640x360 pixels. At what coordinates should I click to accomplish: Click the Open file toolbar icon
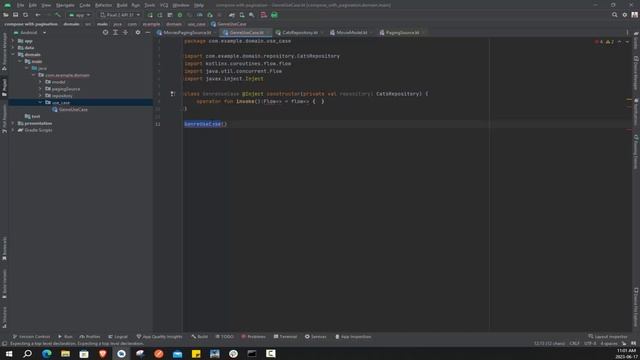[6, 15]
